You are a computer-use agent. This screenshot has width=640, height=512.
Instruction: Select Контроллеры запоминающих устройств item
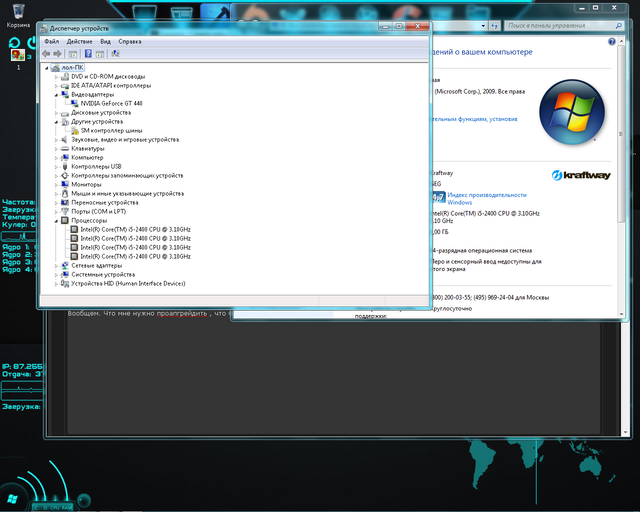(127, 176)
